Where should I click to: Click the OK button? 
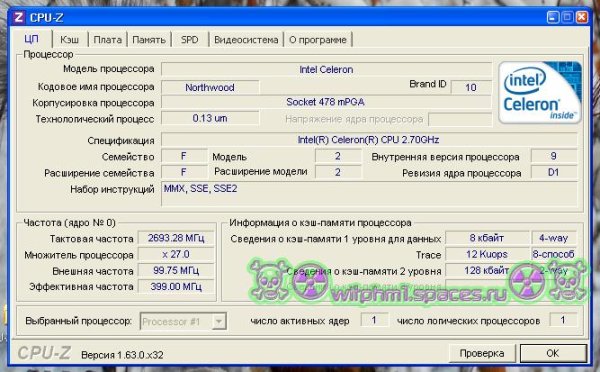click(553, 353)
